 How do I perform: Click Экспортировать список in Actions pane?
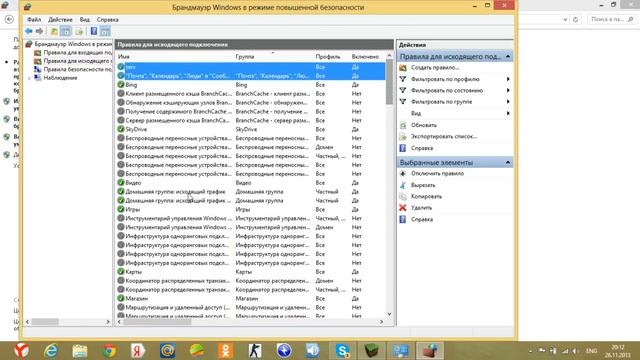tap(444, 137)
